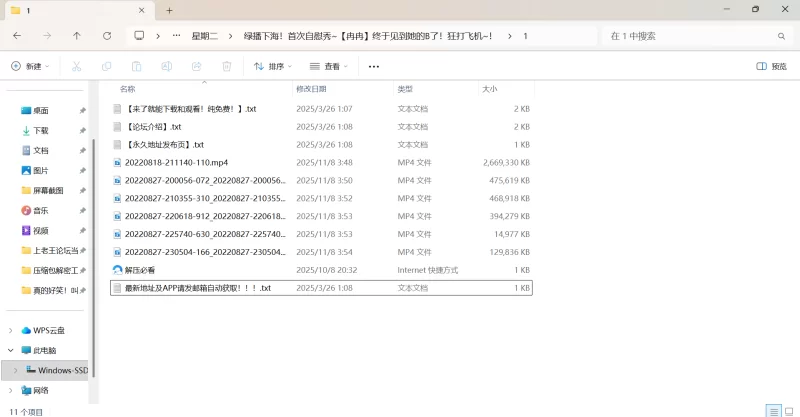The image size is (800, 417).
Task: Open the 查看 view menu
Action: click(x=329, y=67)
